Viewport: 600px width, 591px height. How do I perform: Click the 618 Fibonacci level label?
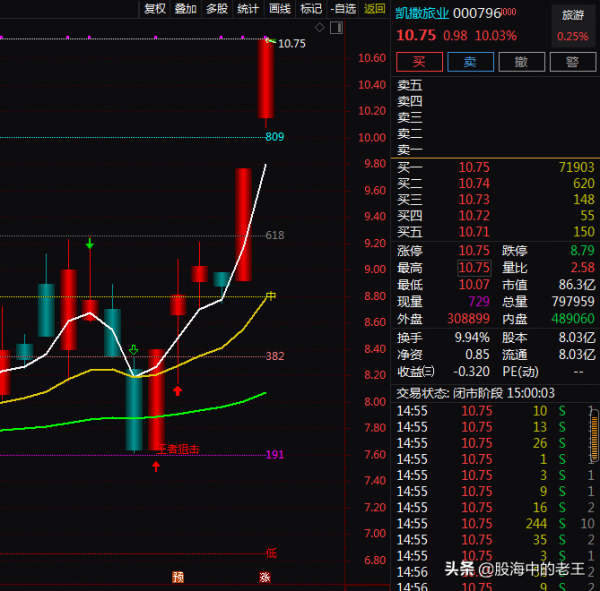tap(275, 235)
